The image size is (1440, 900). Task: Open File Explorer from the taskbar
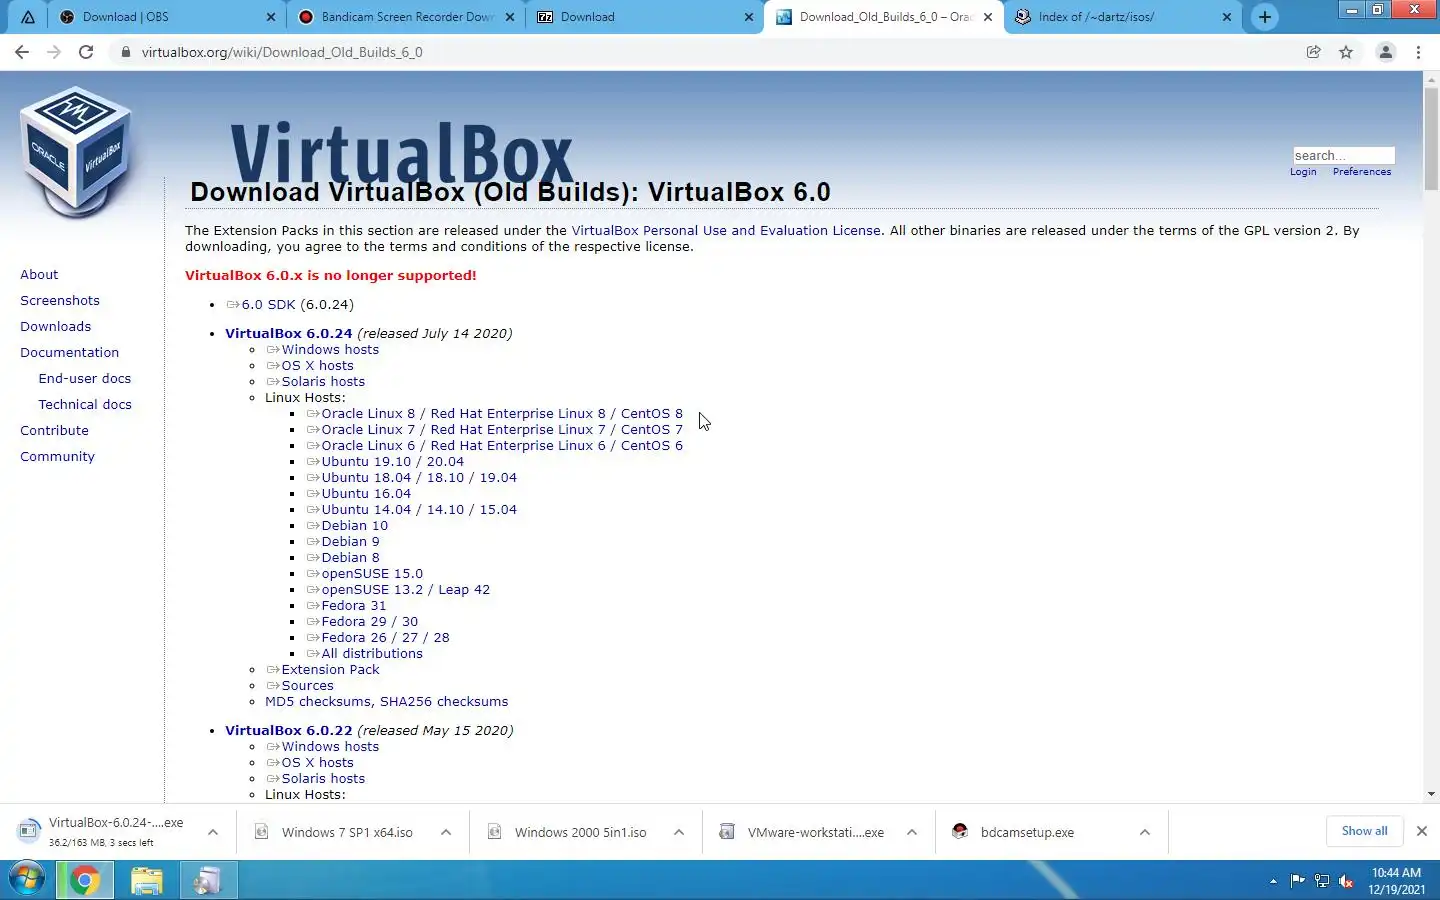tap(146, 880)
